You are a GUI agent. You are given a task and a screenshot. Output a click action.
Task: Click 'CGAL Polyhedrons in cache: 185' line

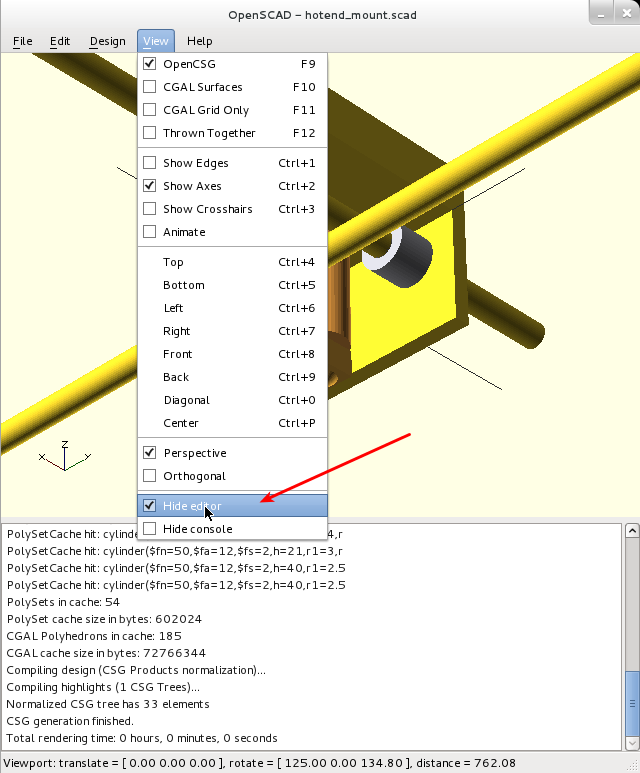pos(94,636)
